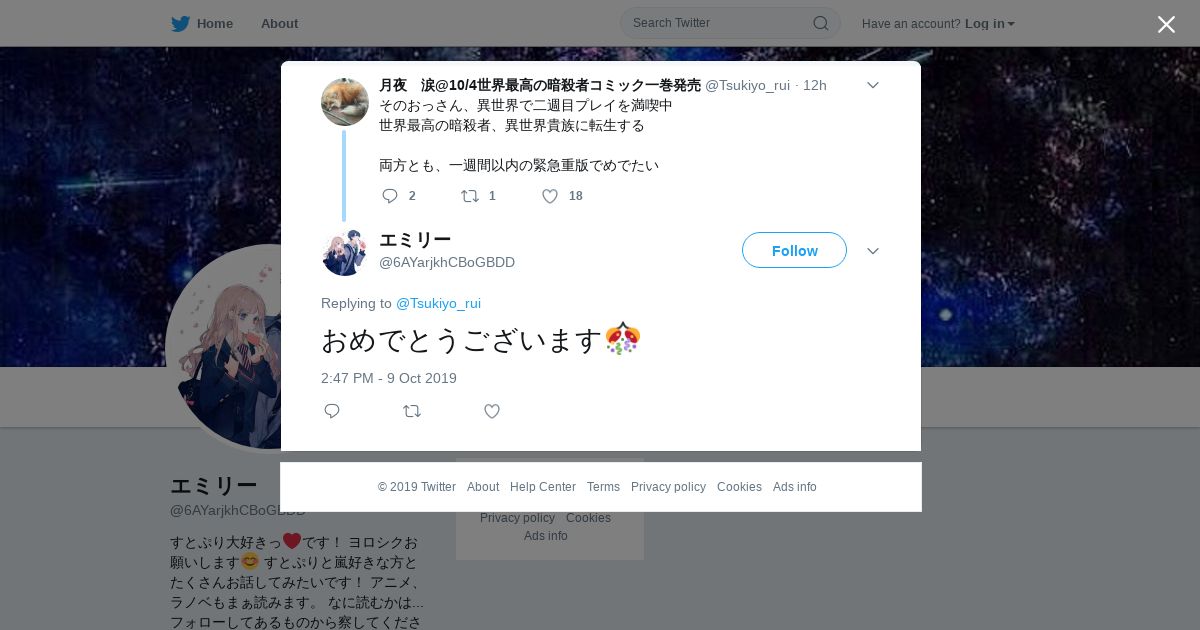Click the Twitter bird logo icon
The height and width of the screenshot is (630, 1200).
pos(180,24)
